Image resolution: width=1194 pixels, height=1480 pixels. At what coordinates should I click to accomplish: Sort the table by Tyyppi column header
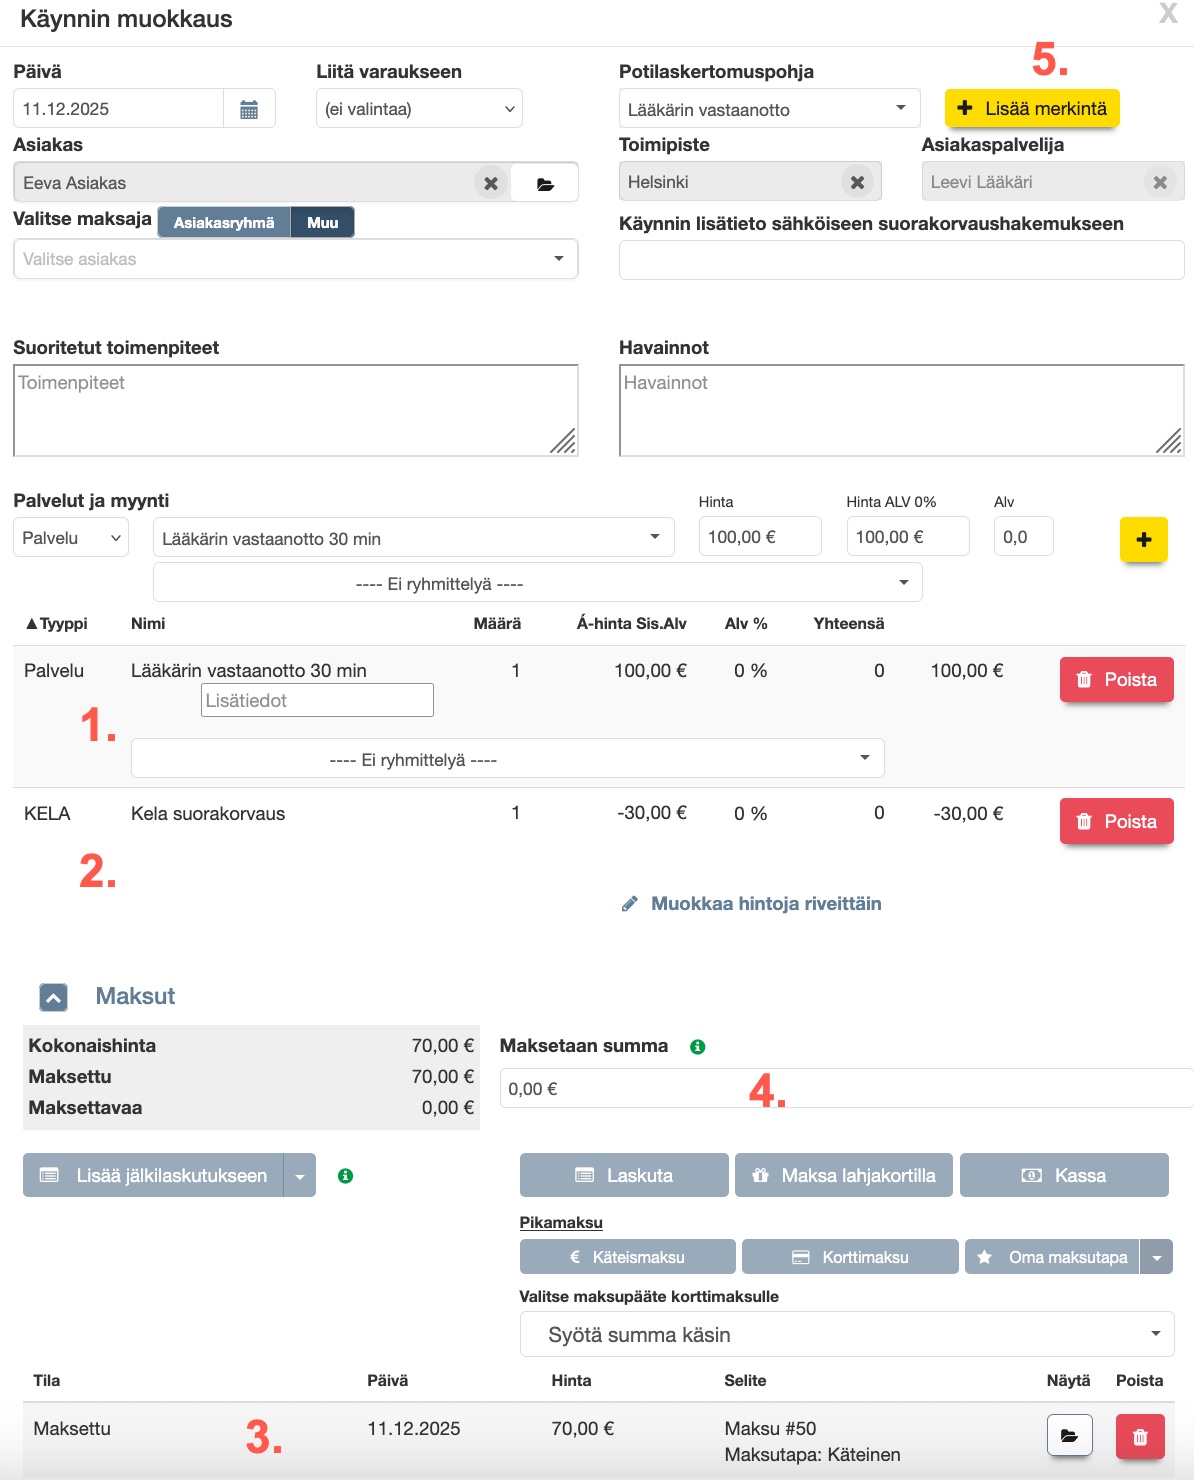[58, 624]
